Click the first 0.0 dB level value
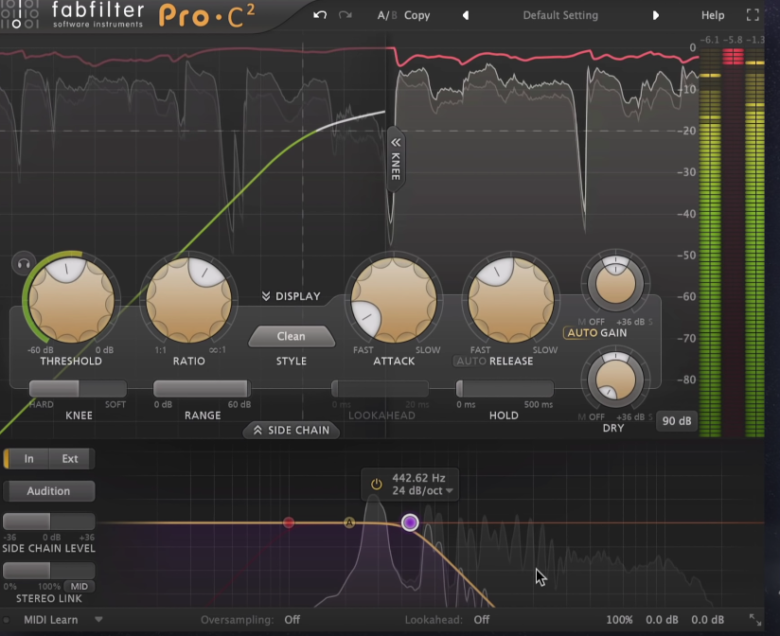The image size is (780, 636). [662, 620]
